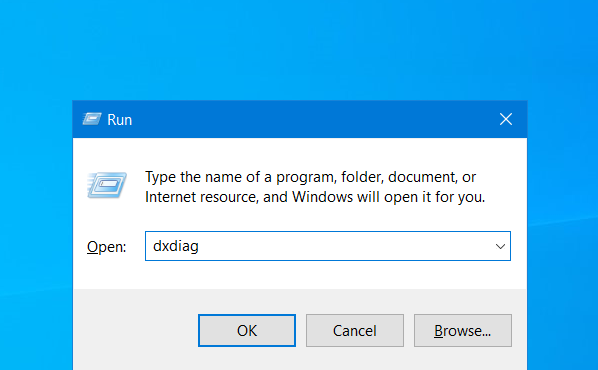Click the large Run program icon beside the description
The height and width of the screenshot is (370, 598).
(x=107, y=185)
